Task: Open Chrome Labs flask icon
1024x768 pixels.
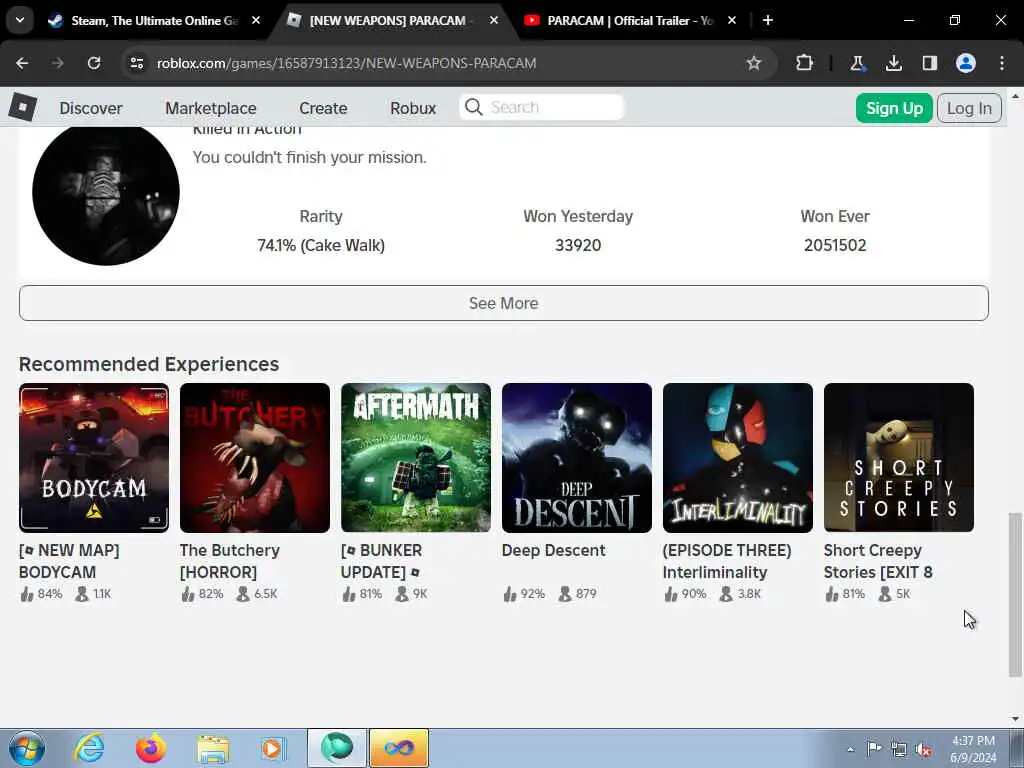Action: click(x=857, y=63)
